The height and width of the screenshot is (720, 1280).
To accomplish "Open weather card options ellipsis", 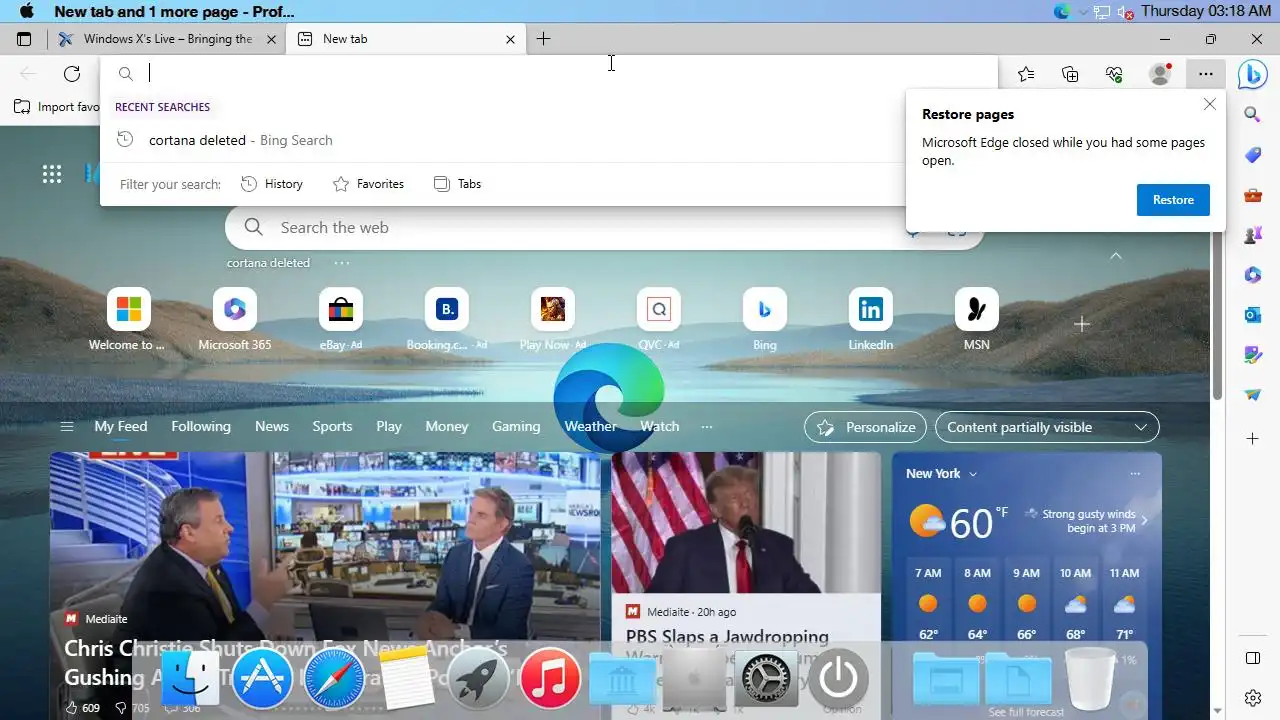I will tap(1135, 474).
